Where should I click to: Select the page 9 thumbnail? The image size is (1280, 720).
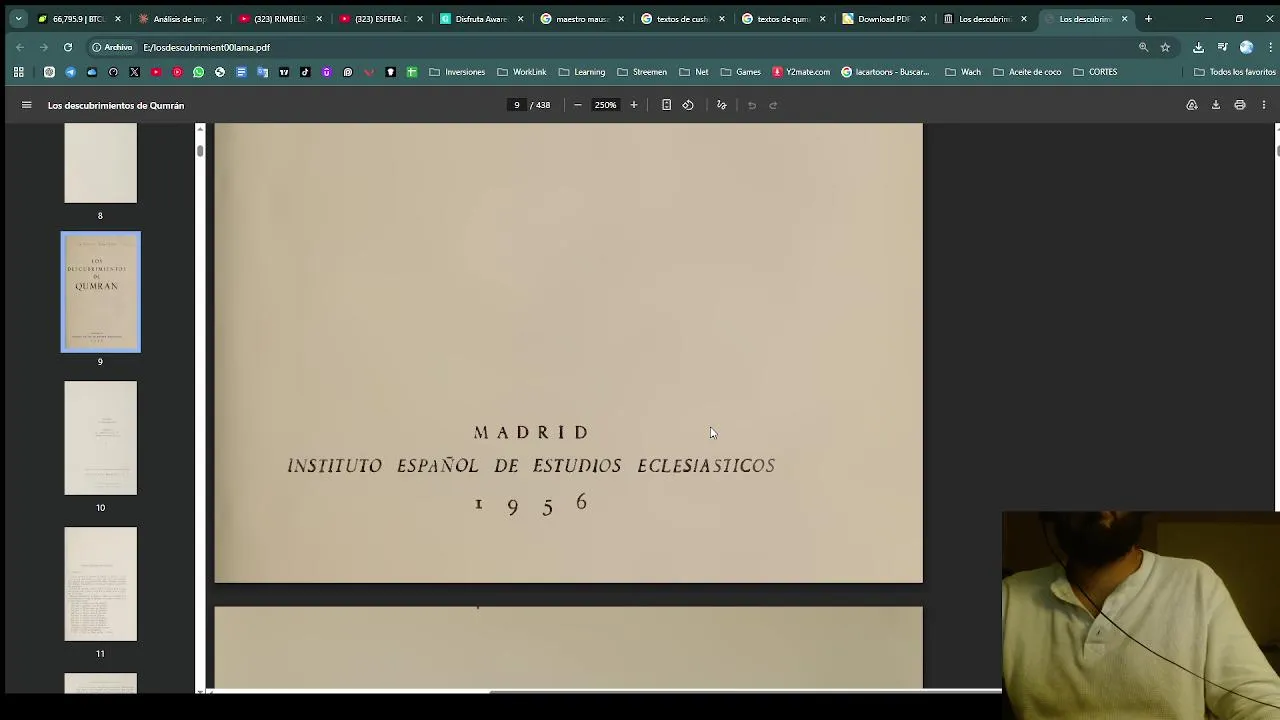[100, 292]
